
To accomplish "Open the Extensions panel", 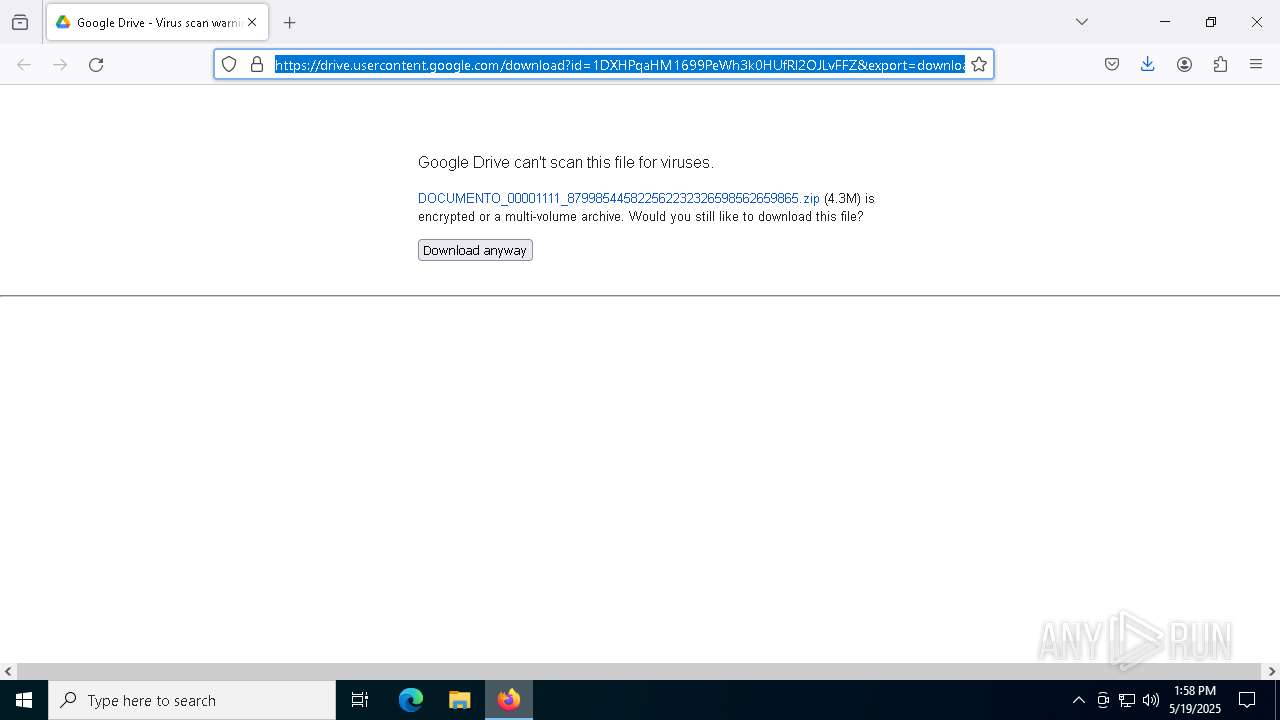I will coord(1220,64).
